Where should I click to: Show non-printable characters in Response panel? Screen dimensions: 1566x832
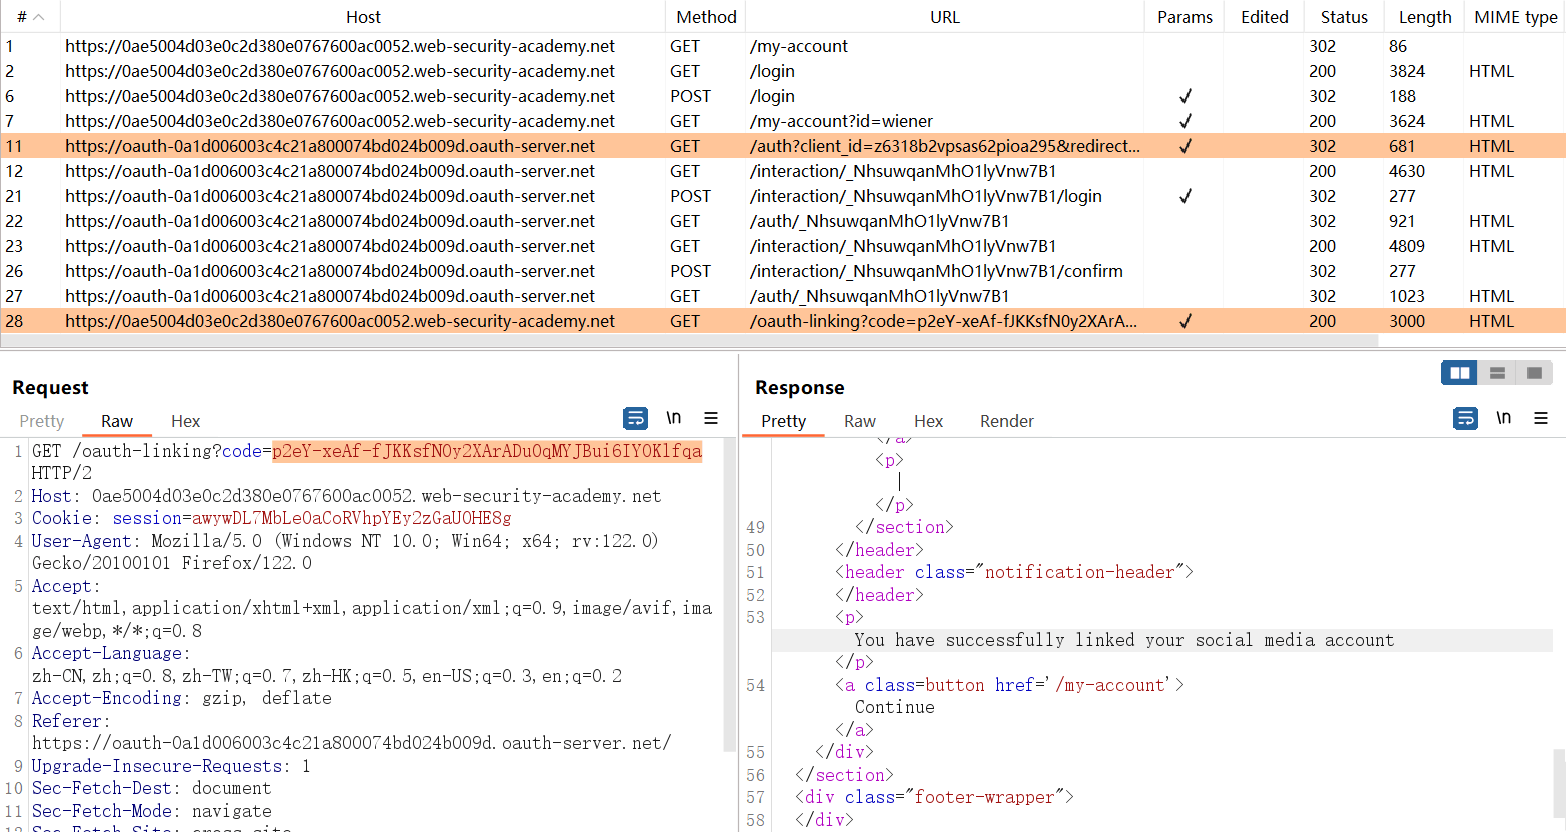coord(1503,418)
